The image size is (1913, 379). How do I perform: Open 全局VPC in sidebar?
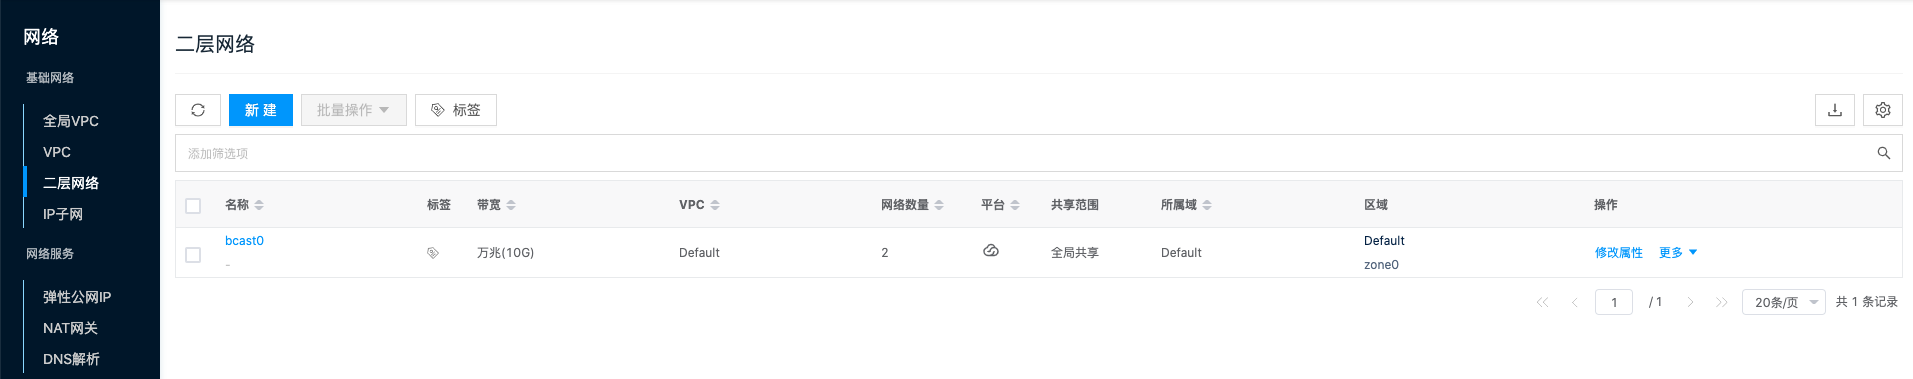coord(71,121)
